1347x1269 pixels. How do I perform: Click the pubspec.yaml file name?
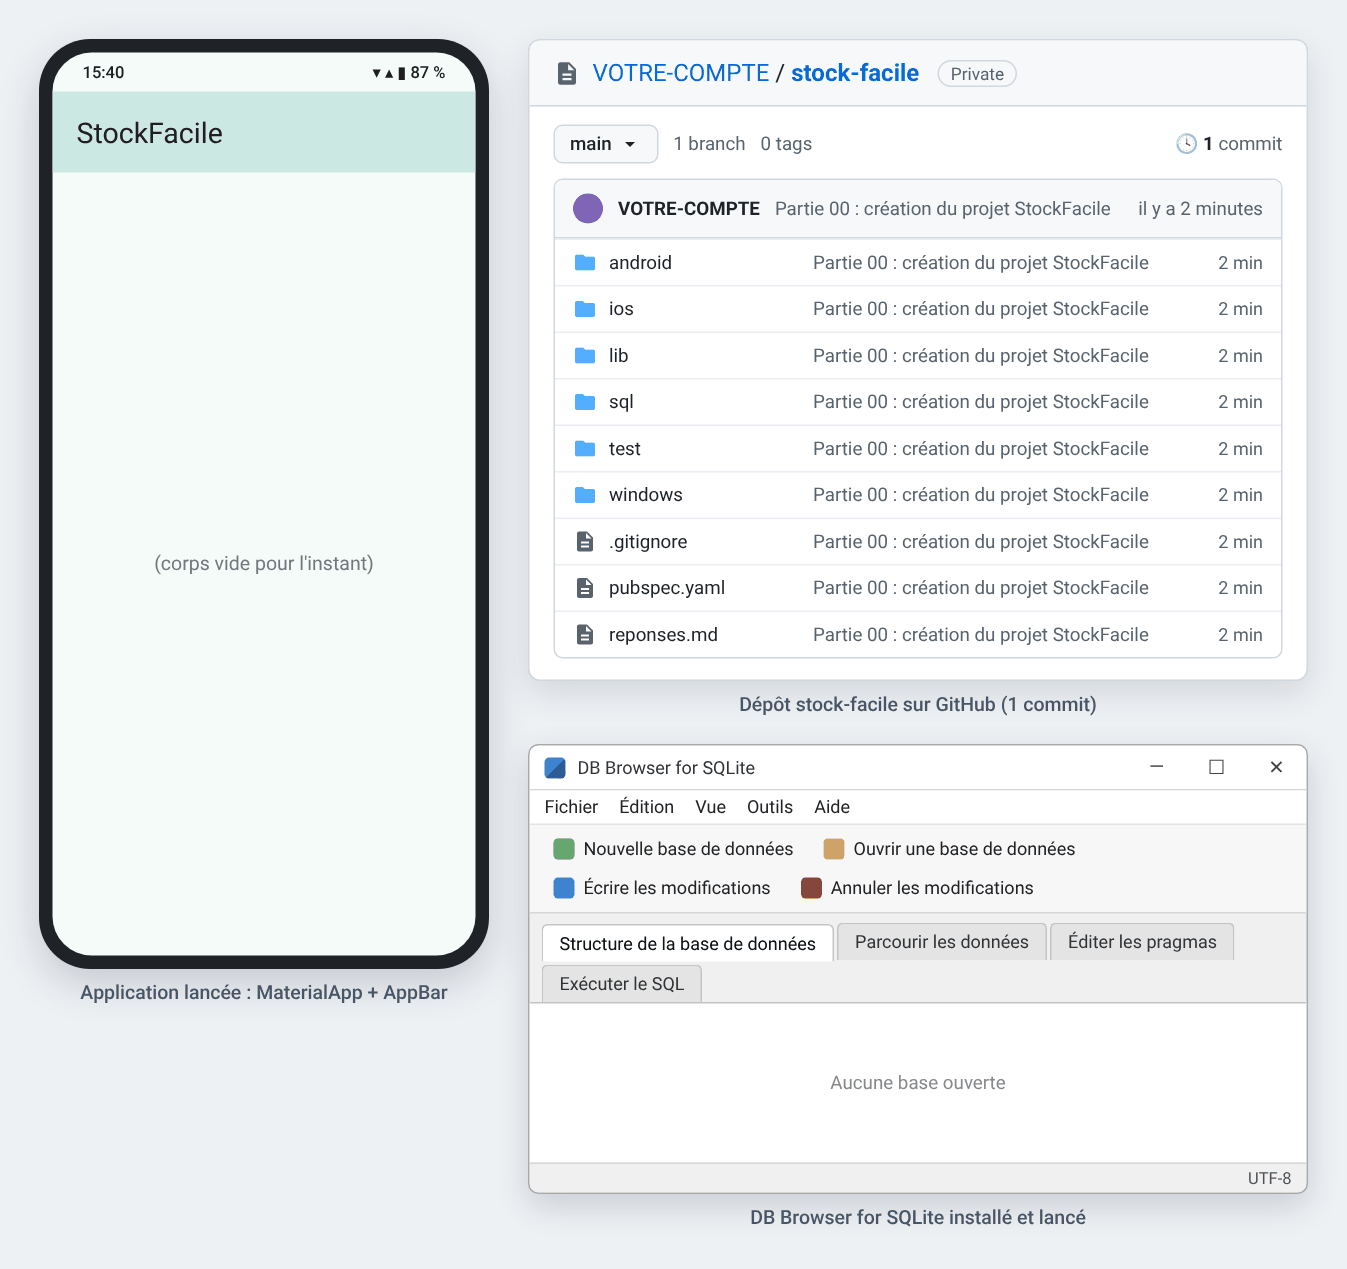(x=667, y=588)
